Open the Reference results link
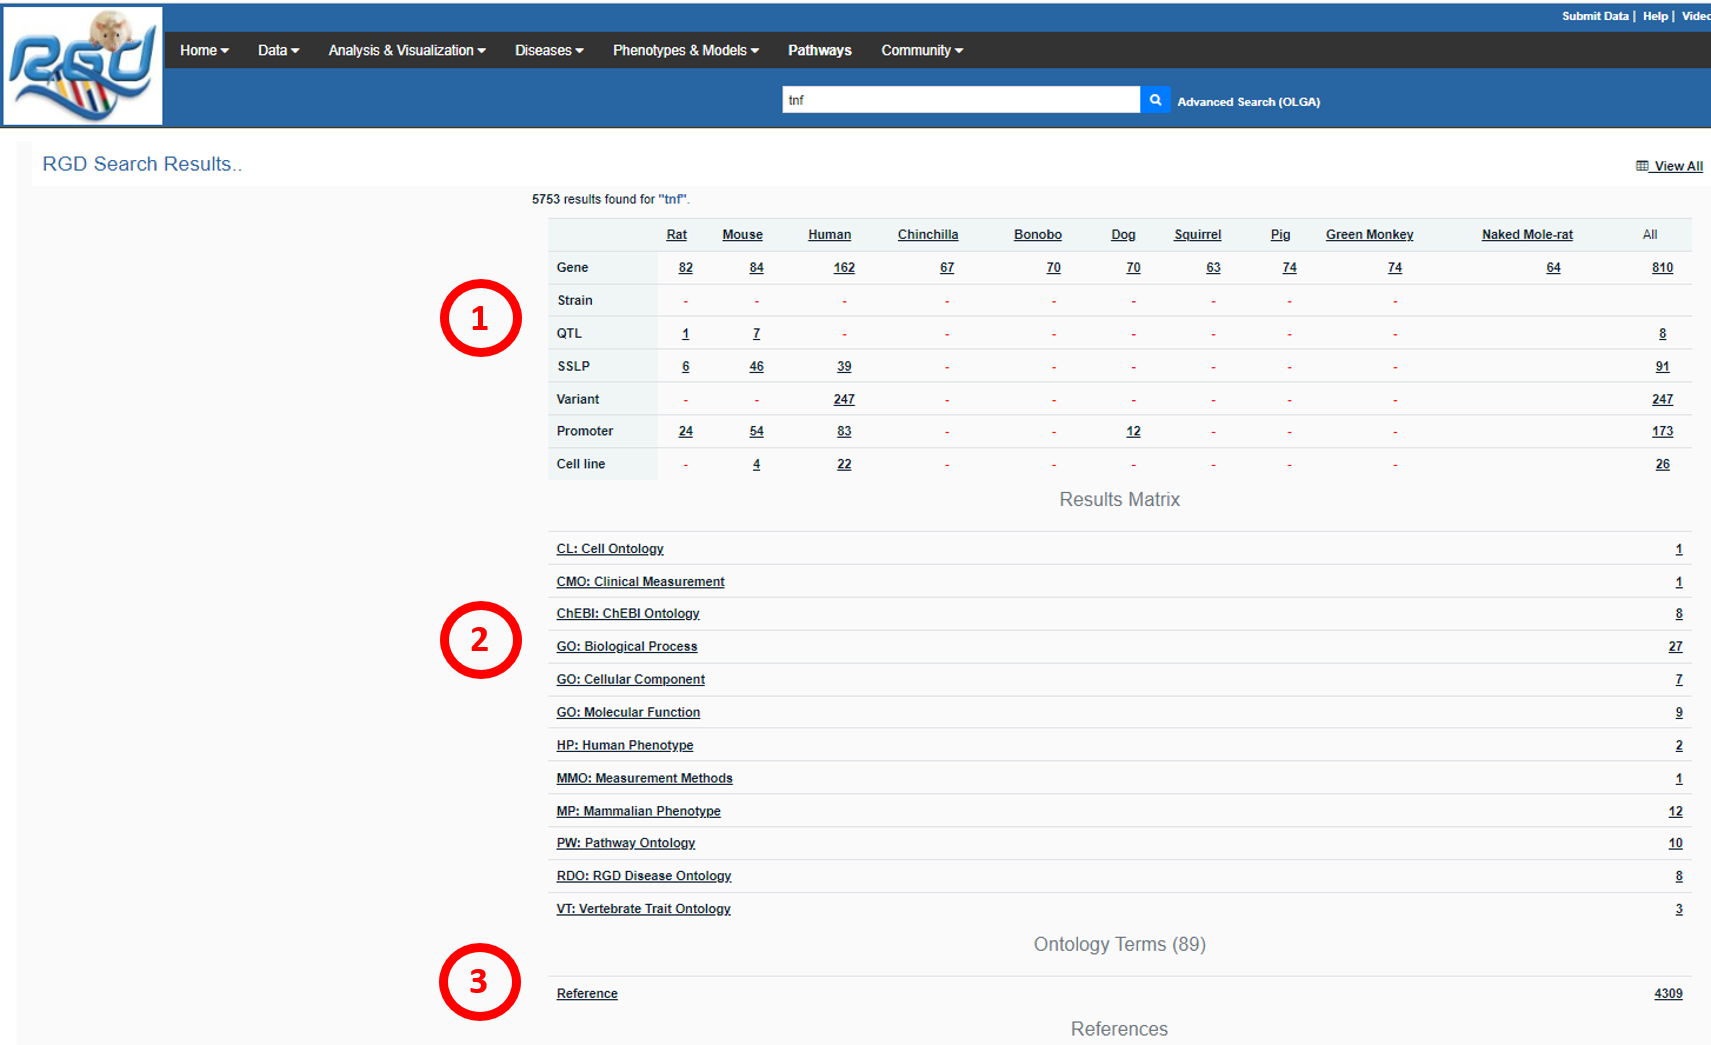 tap(587, 994)
